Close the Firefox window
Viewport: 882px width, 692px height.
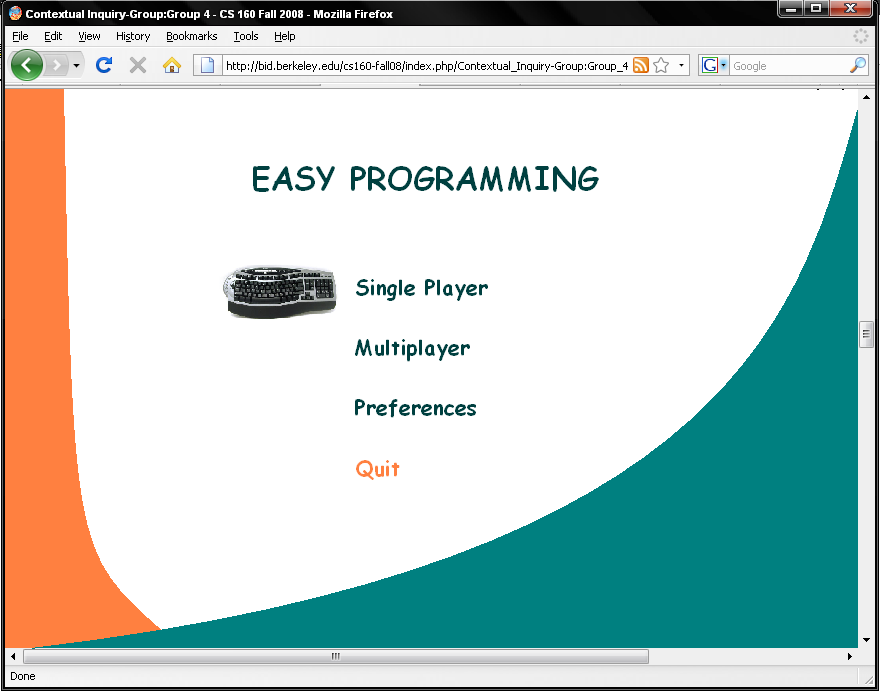pos(850,8)
